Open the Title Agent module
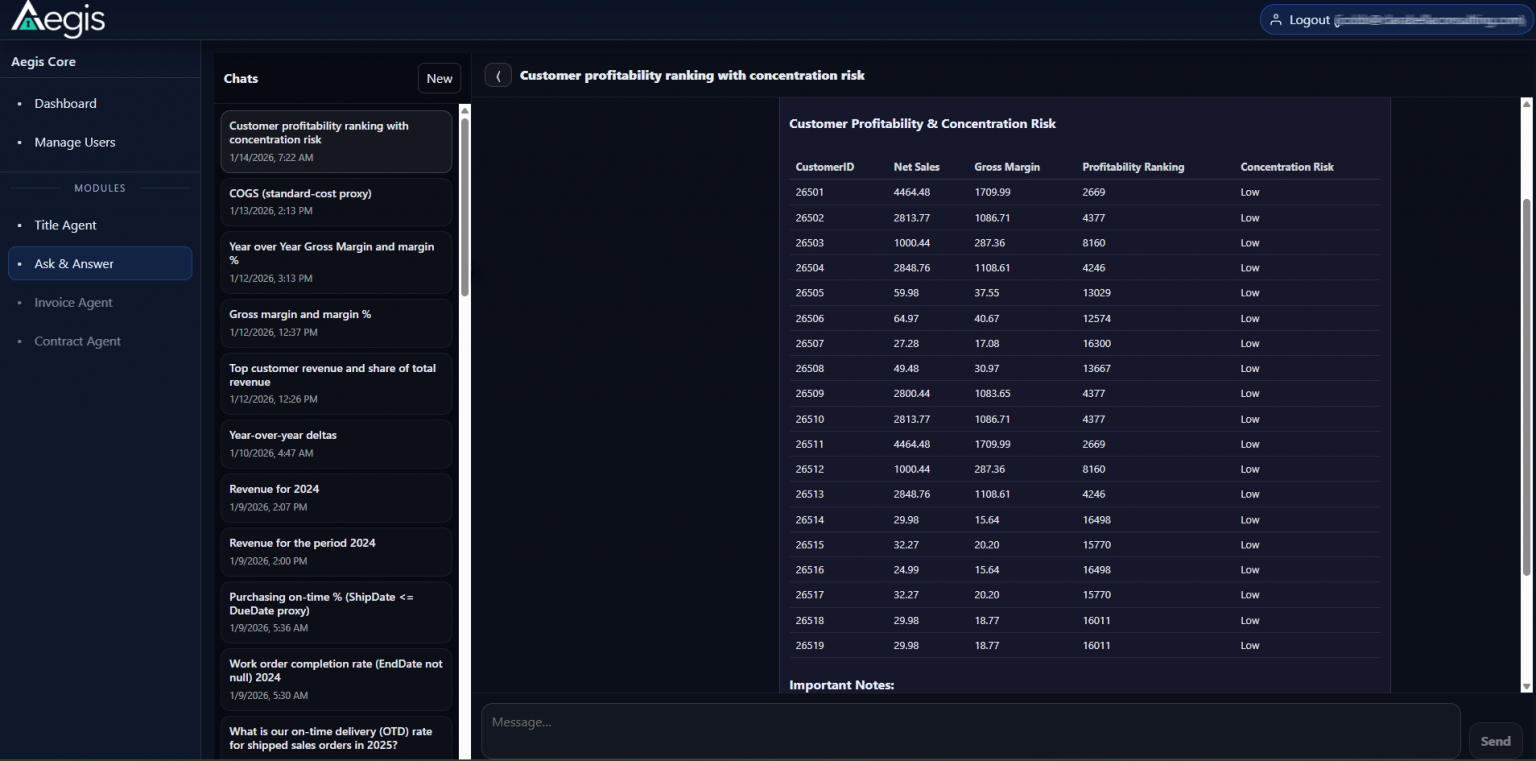Screen dimensions: 1536x761 65,226
